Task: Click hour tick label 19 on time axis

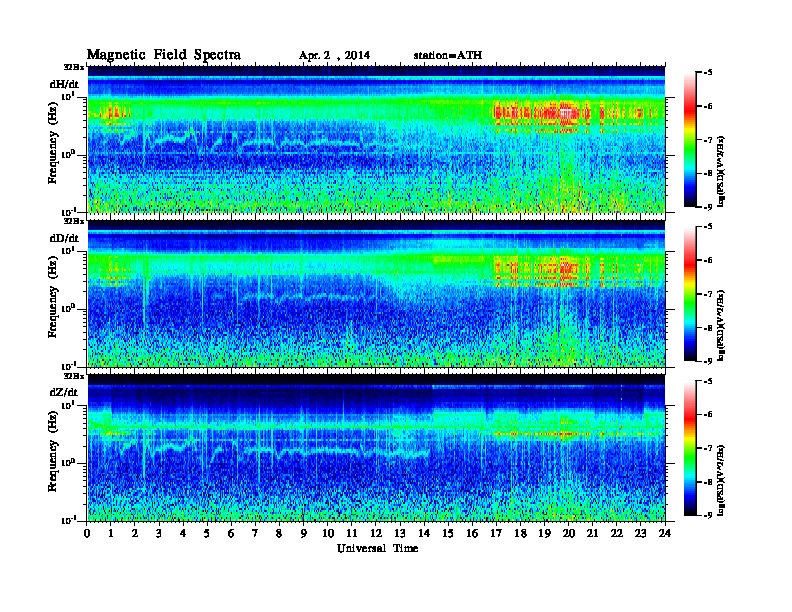Action: pos(544,533)
